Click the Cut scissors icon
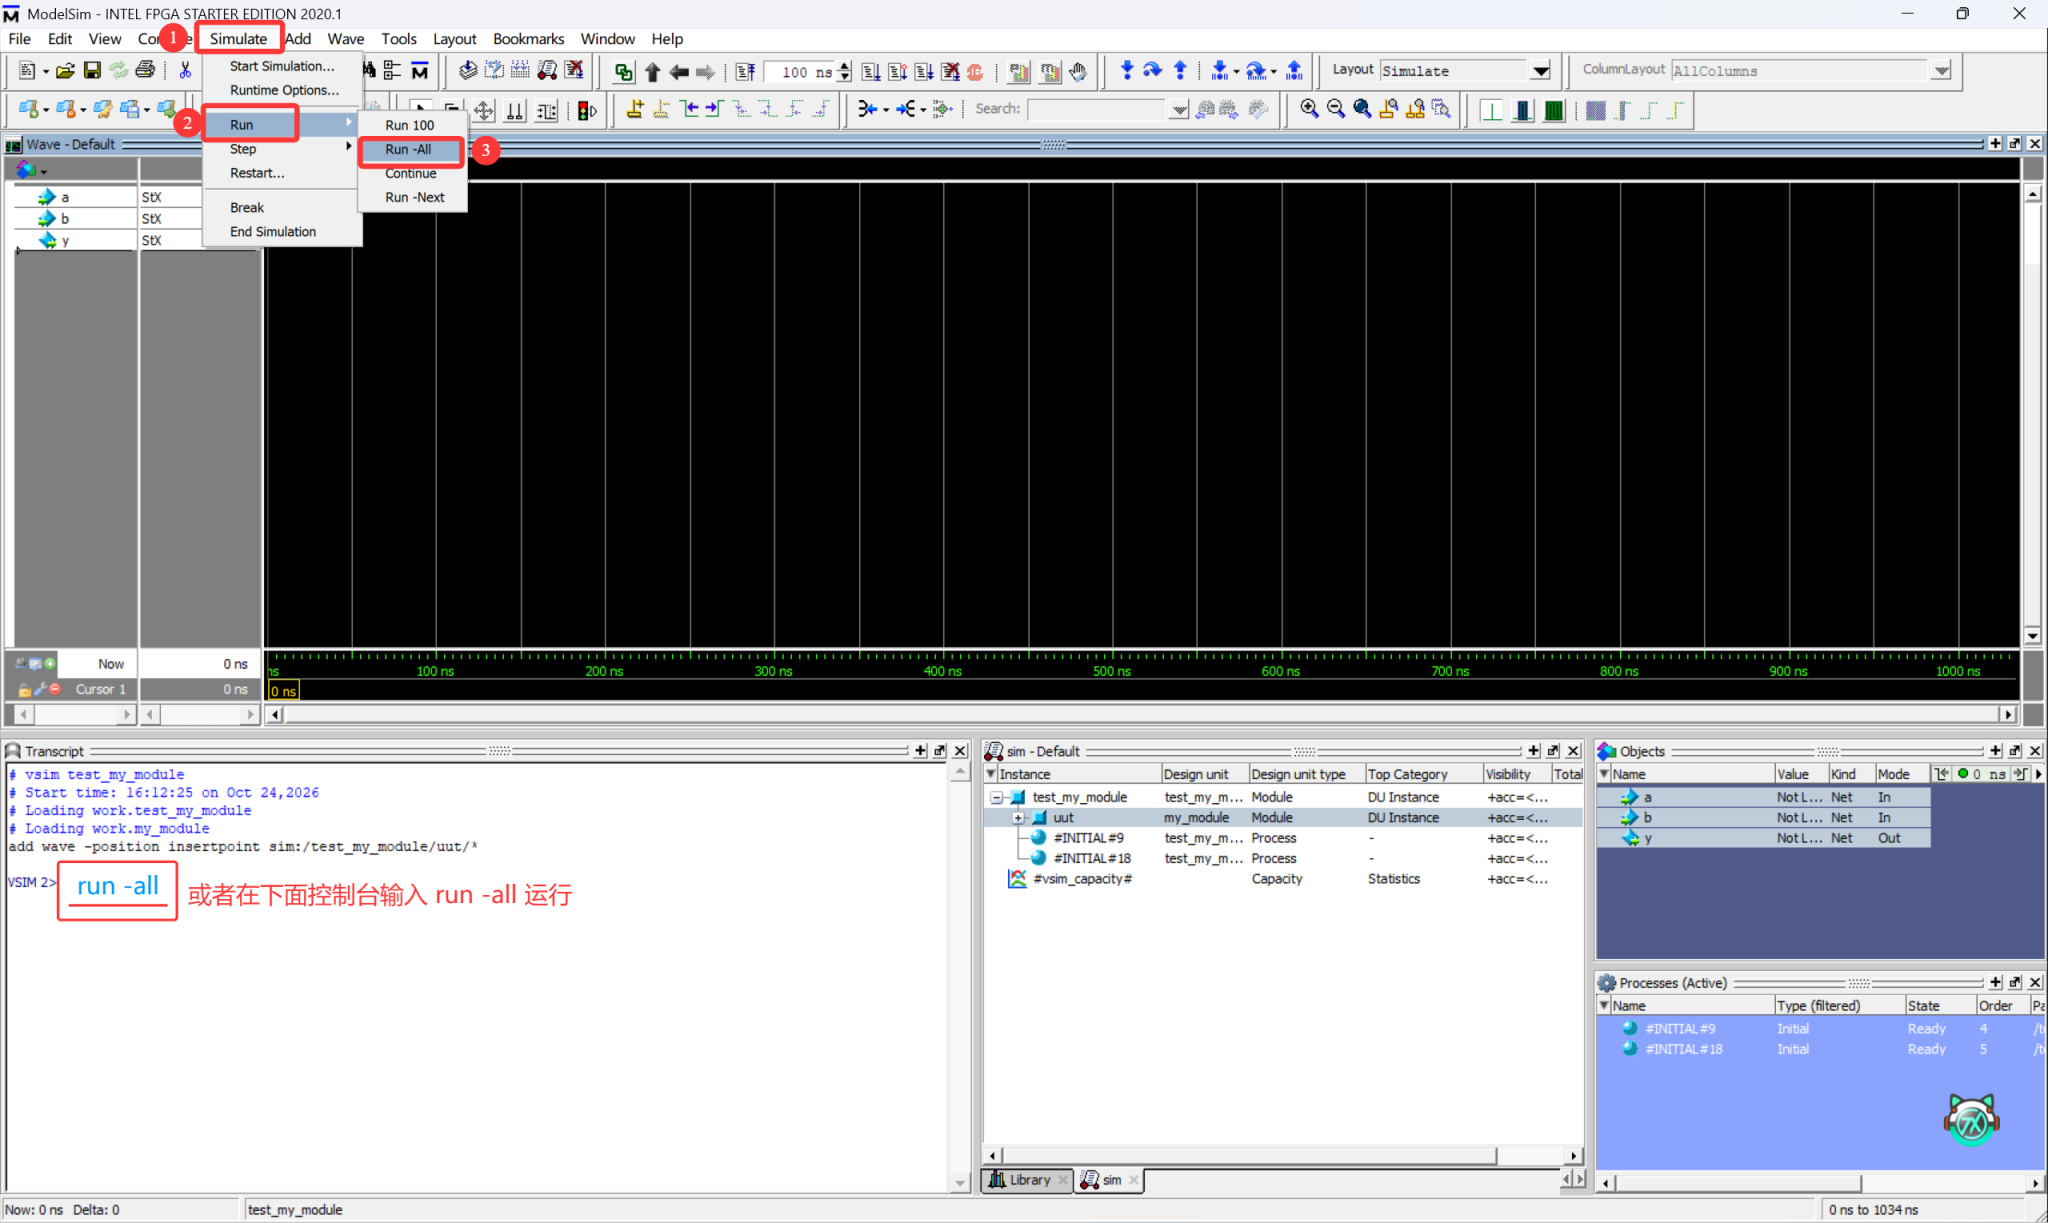 [185, 71]
